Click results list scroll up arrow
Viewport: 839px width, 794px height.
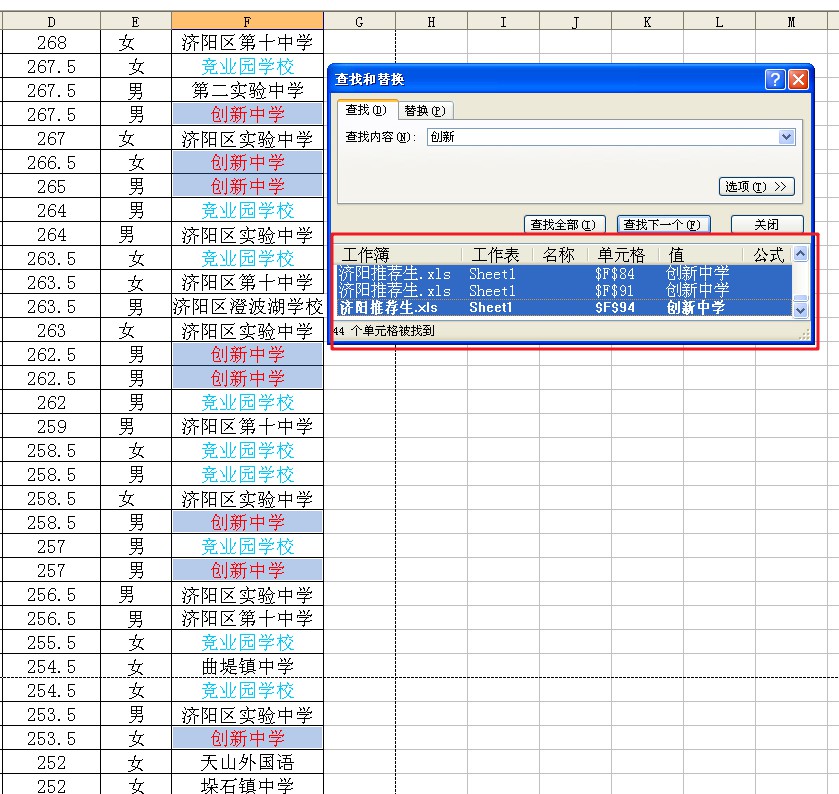click(x=800, y=254)
